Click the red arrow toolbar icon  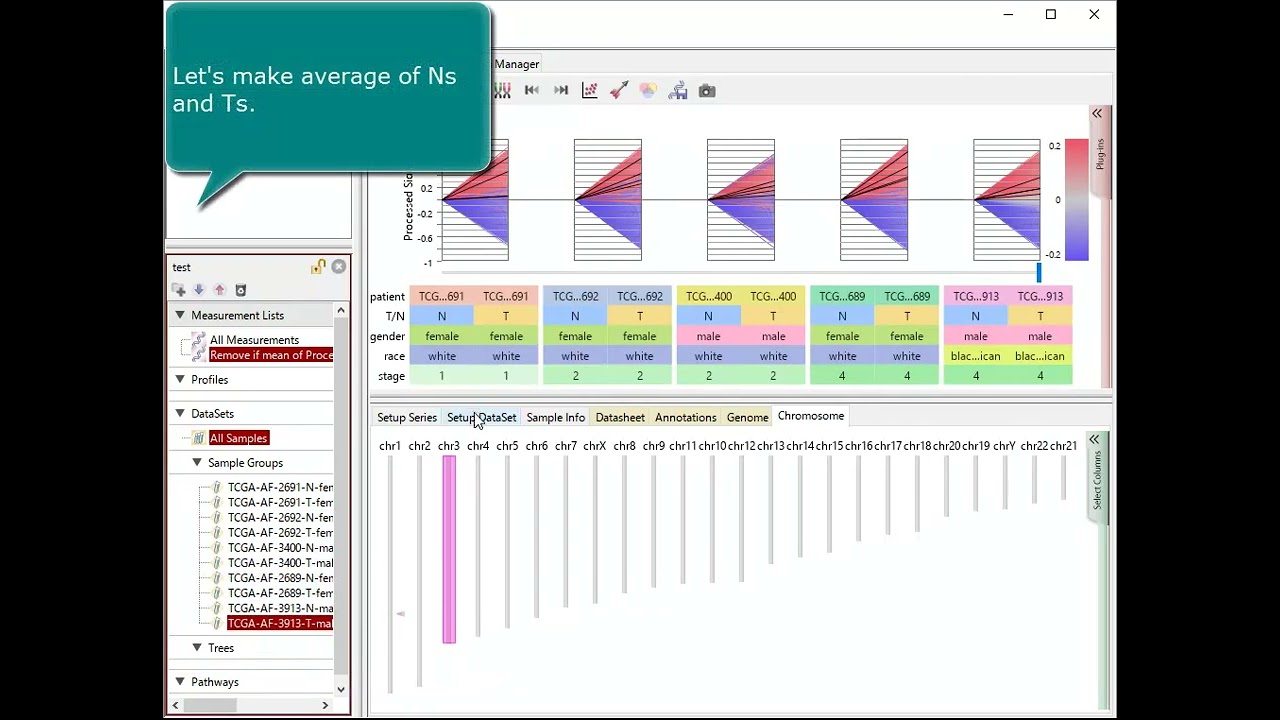click(619, 91)
